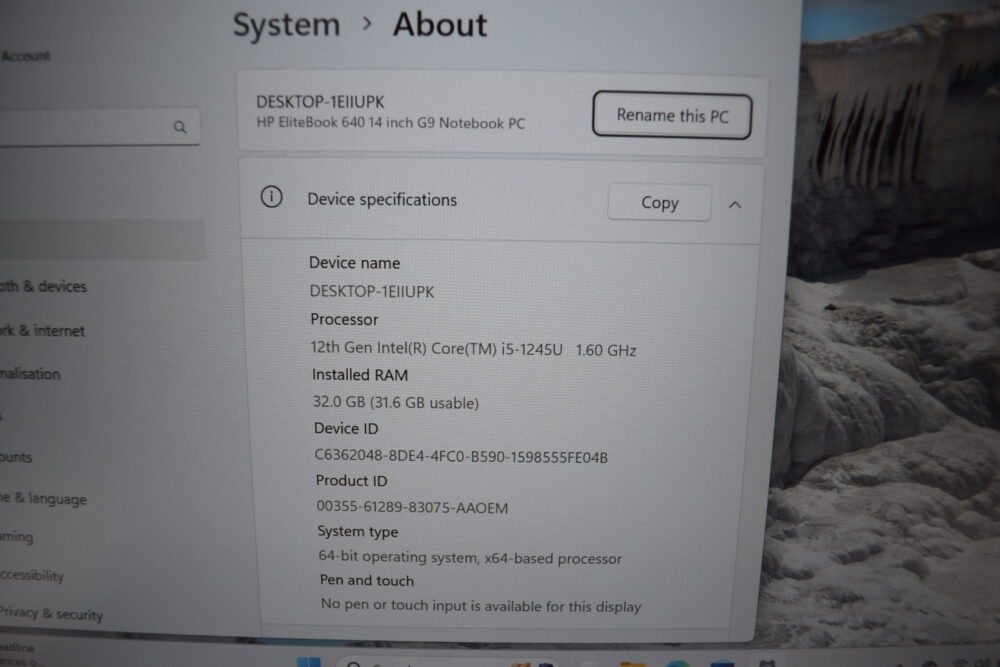Click the HP EliteBook 640 model text

click(390, 122)
